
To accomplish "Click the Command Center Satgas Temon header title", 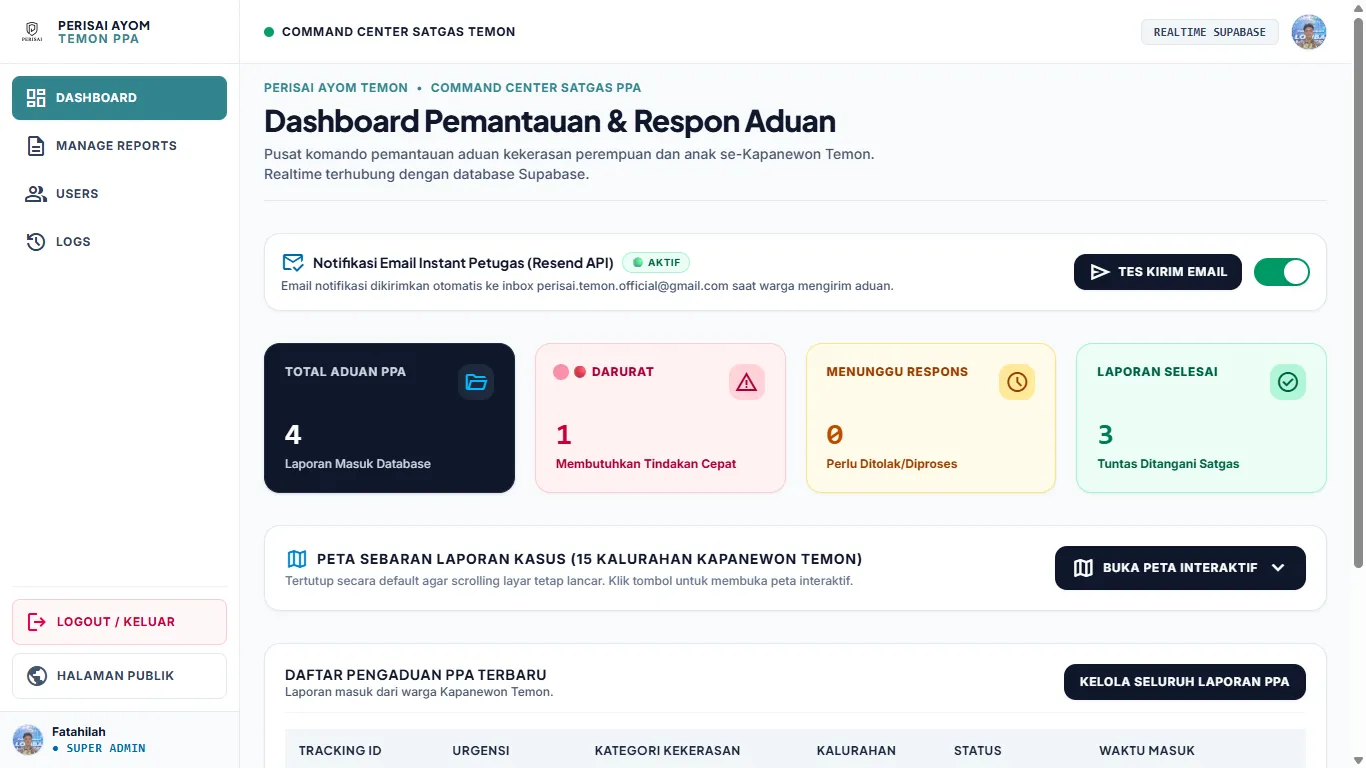I will [399, 32].
